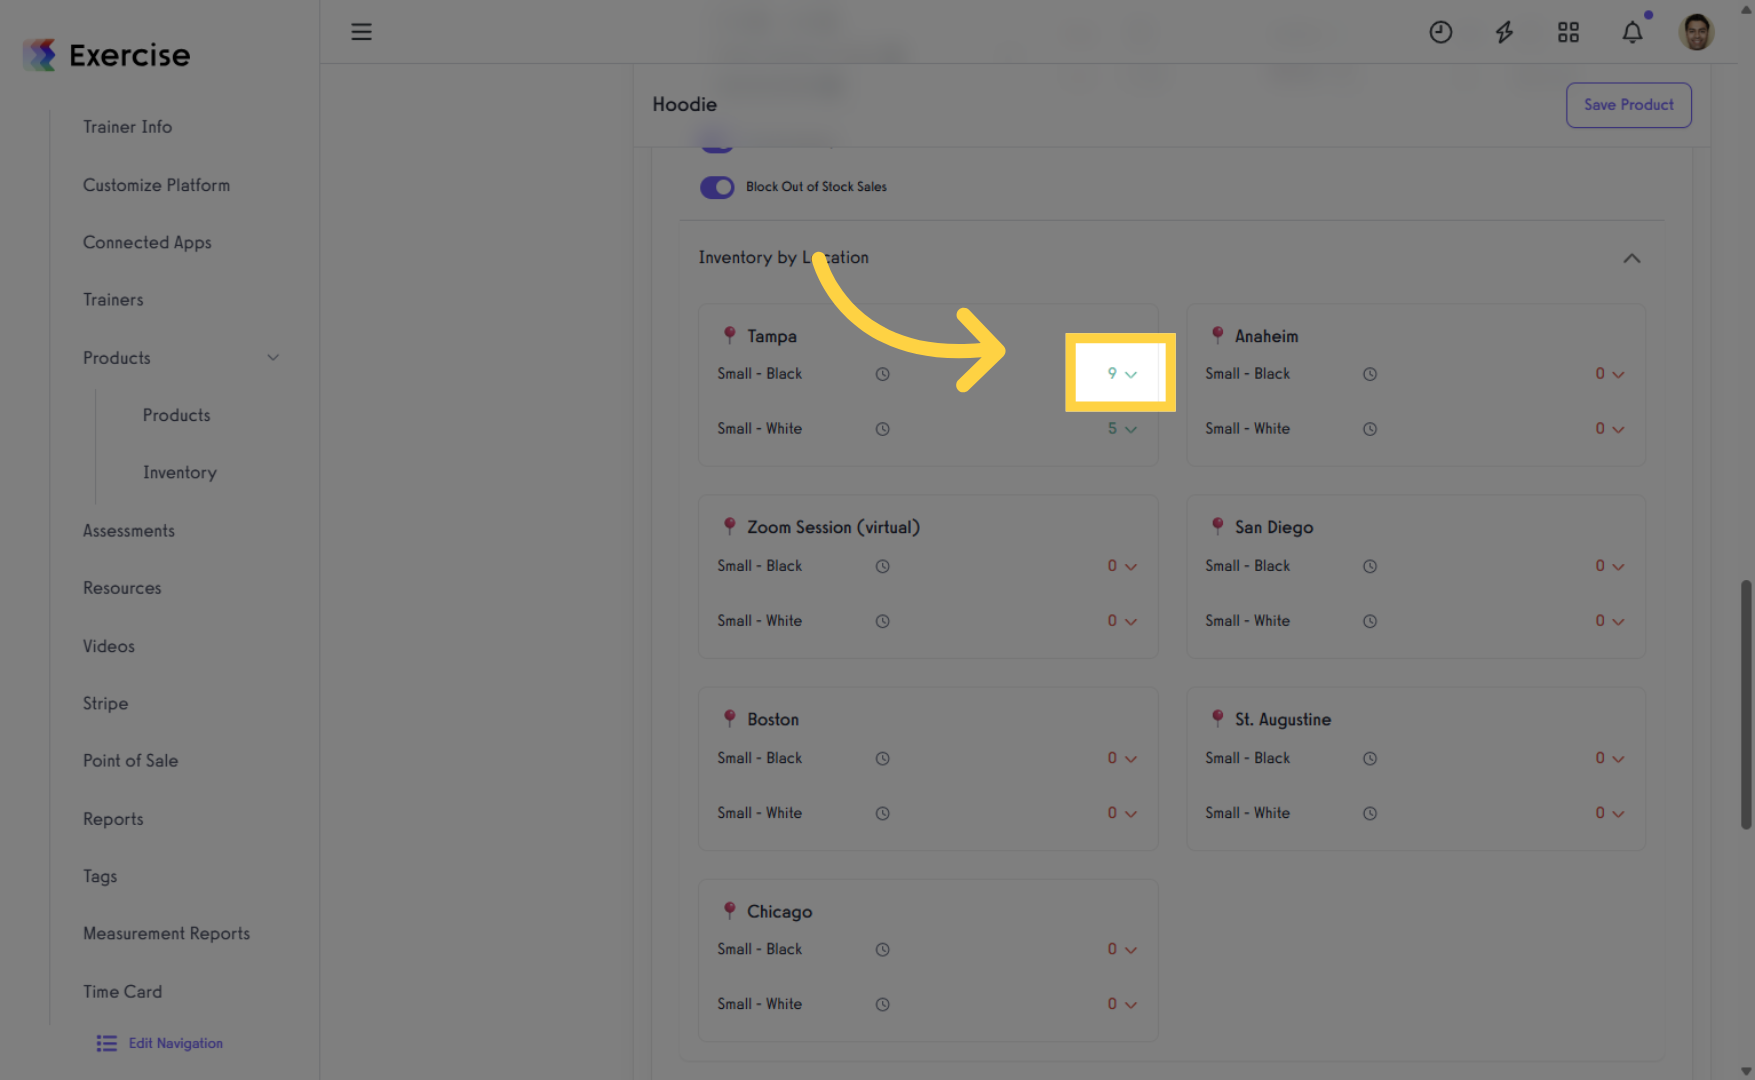The width and height of the screenshot is (1755, 1080).
Task: View history clock for Tampa Small - White
Action: click(x=882, y=429)
